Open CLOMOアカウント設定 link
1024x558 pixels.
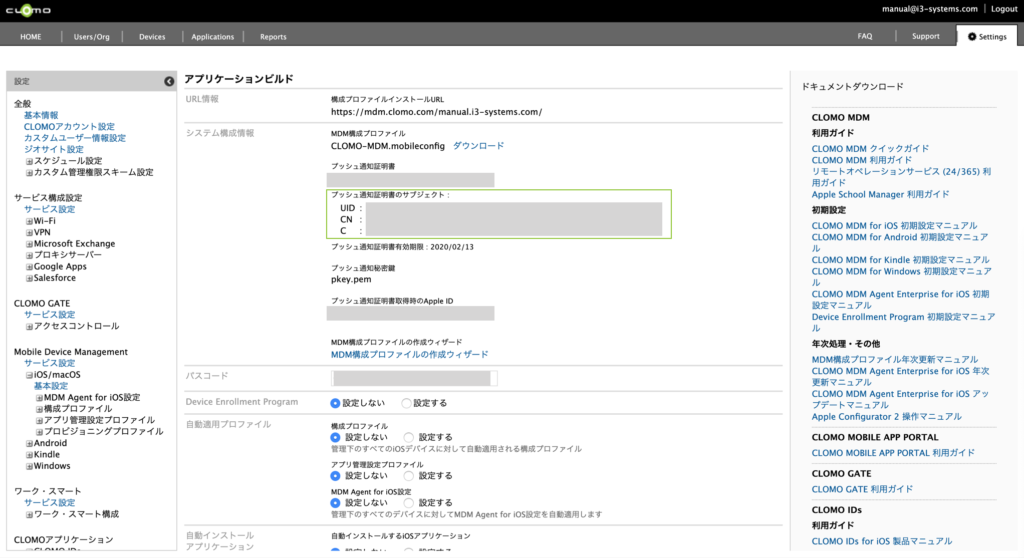[69, 127]
